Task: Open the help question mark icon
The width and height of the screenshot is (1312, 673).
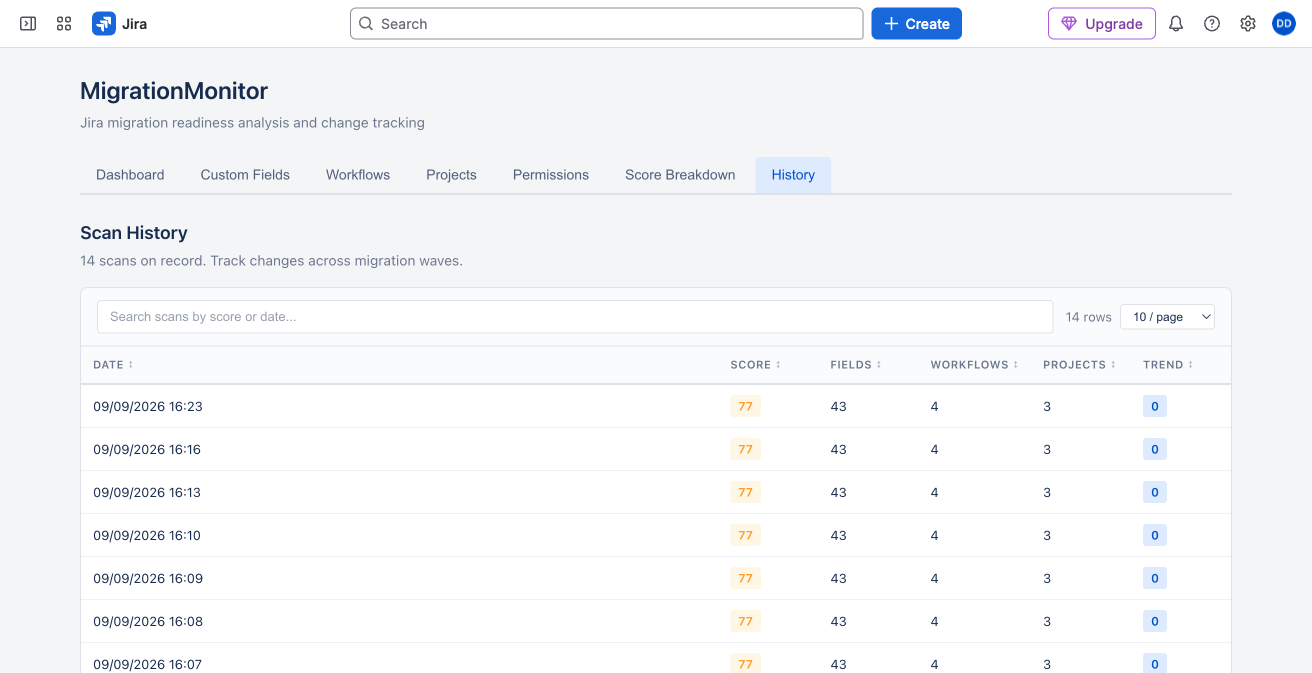Action: point(1212,24)
